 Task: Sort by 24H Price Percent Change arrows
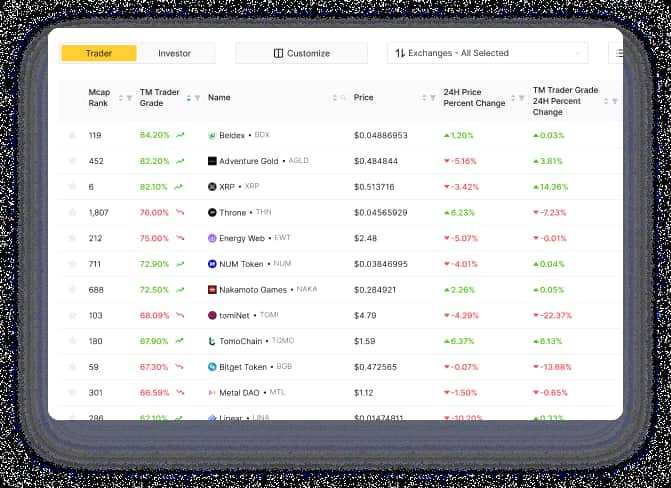513,98
